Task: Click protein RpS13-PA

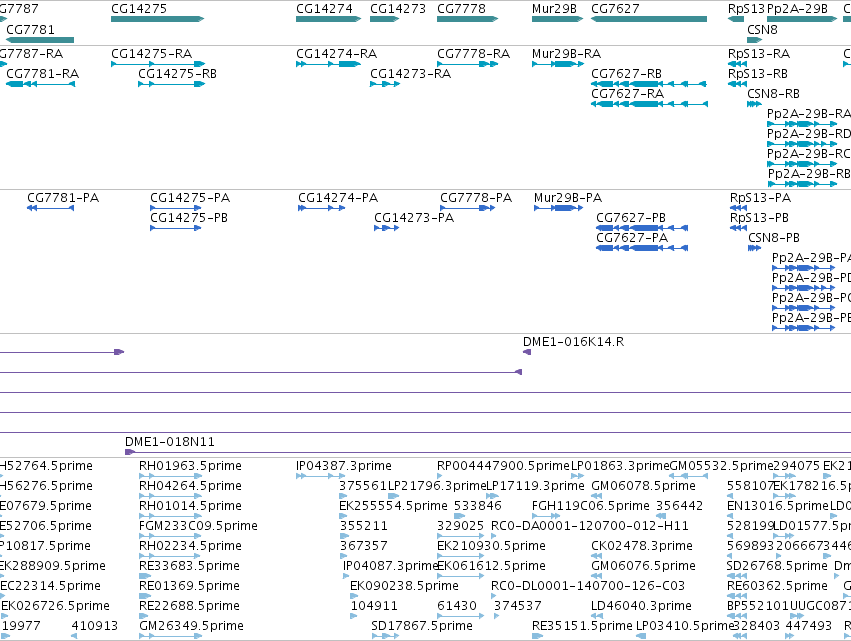Action: (x=760, y=198)
